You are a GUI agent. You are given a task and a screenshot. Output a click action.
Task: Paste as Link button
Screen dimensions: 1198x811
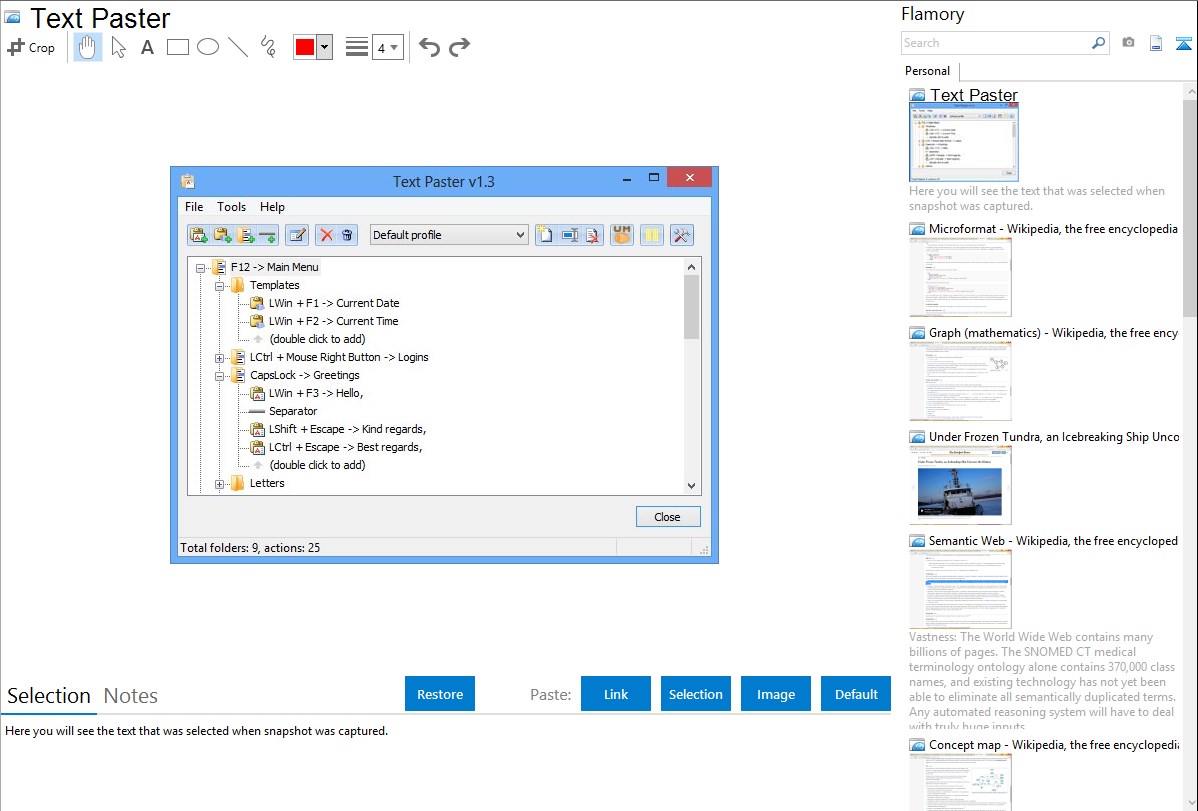tap(616, 694)
